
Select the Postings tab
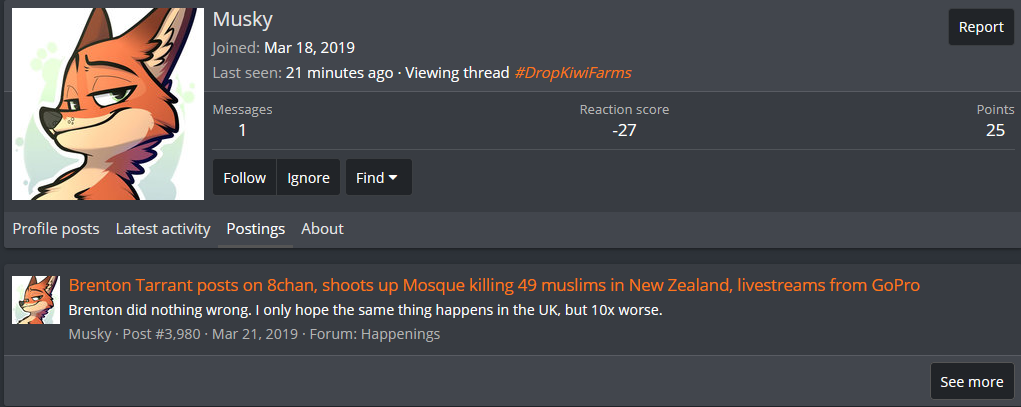tap(256, 229)
